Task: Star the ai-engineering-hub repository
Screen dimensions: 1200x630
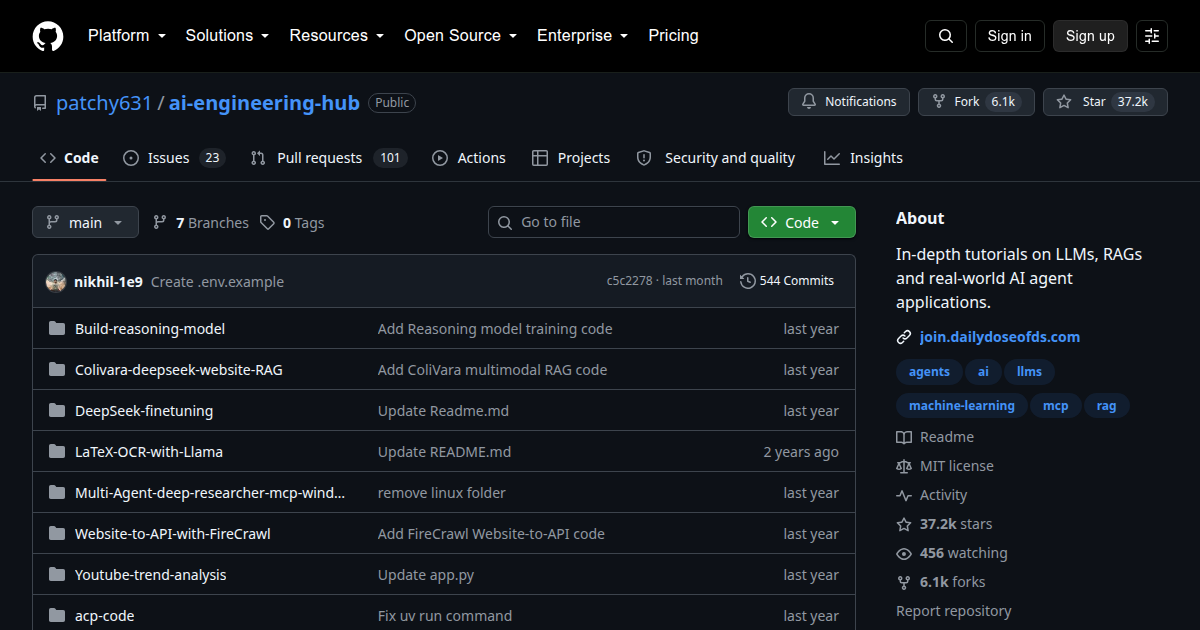Action: point(1105,102)
